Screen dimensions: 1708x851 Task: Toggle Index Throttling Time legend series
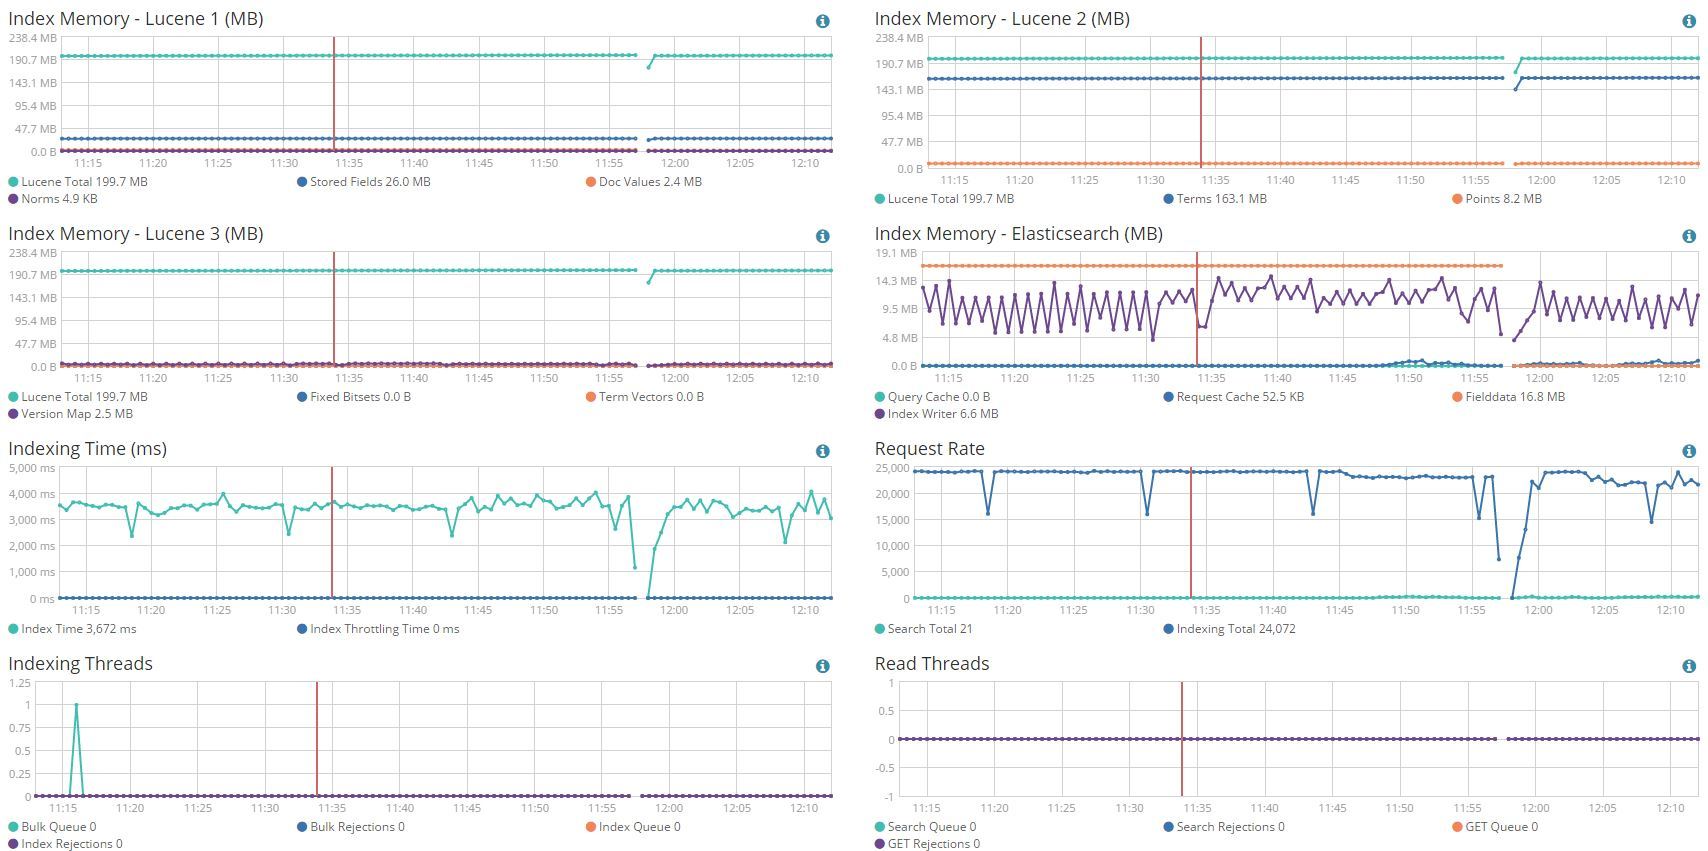[378, 629]
